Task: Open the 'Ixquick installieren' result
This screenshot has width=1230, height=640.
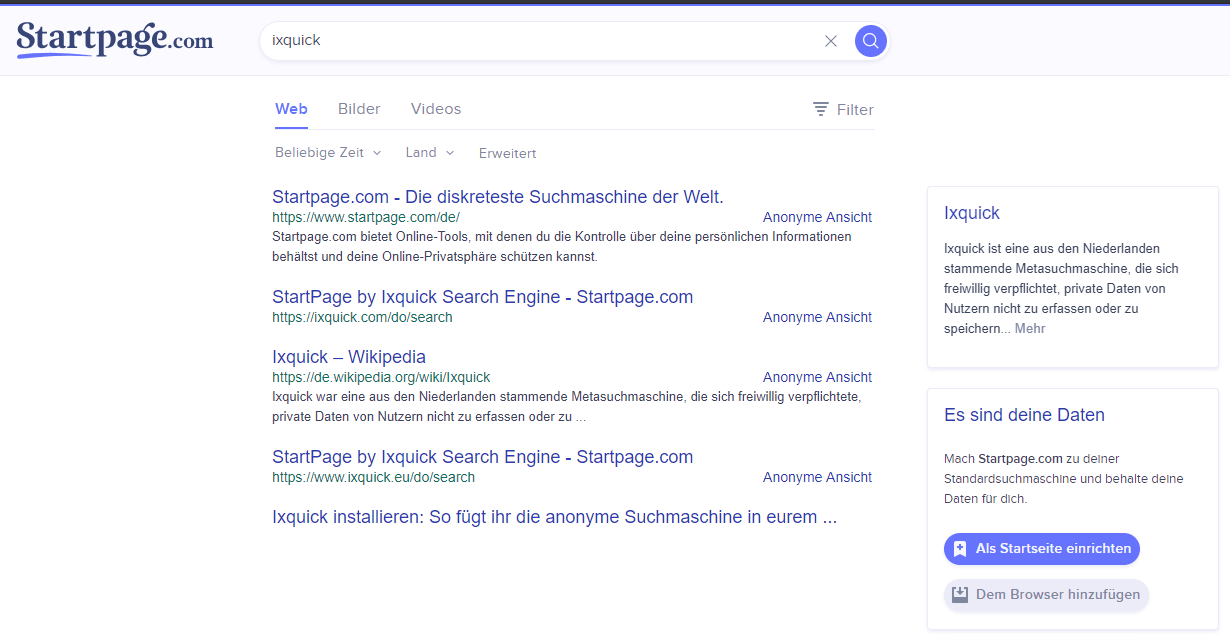Action: (554, 517)
